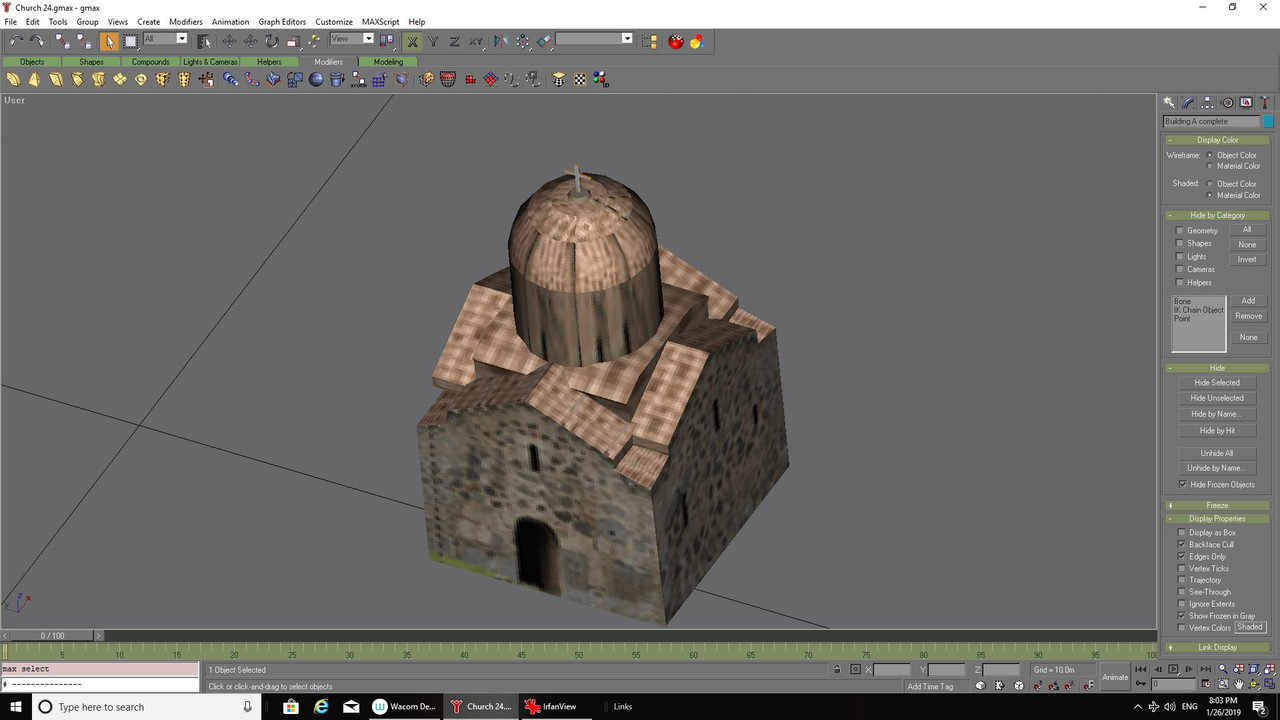Viewport: 1280px width, 720px height.
Task: Click the Mirror Selected Objects icon
Action: tap(501, 41)
